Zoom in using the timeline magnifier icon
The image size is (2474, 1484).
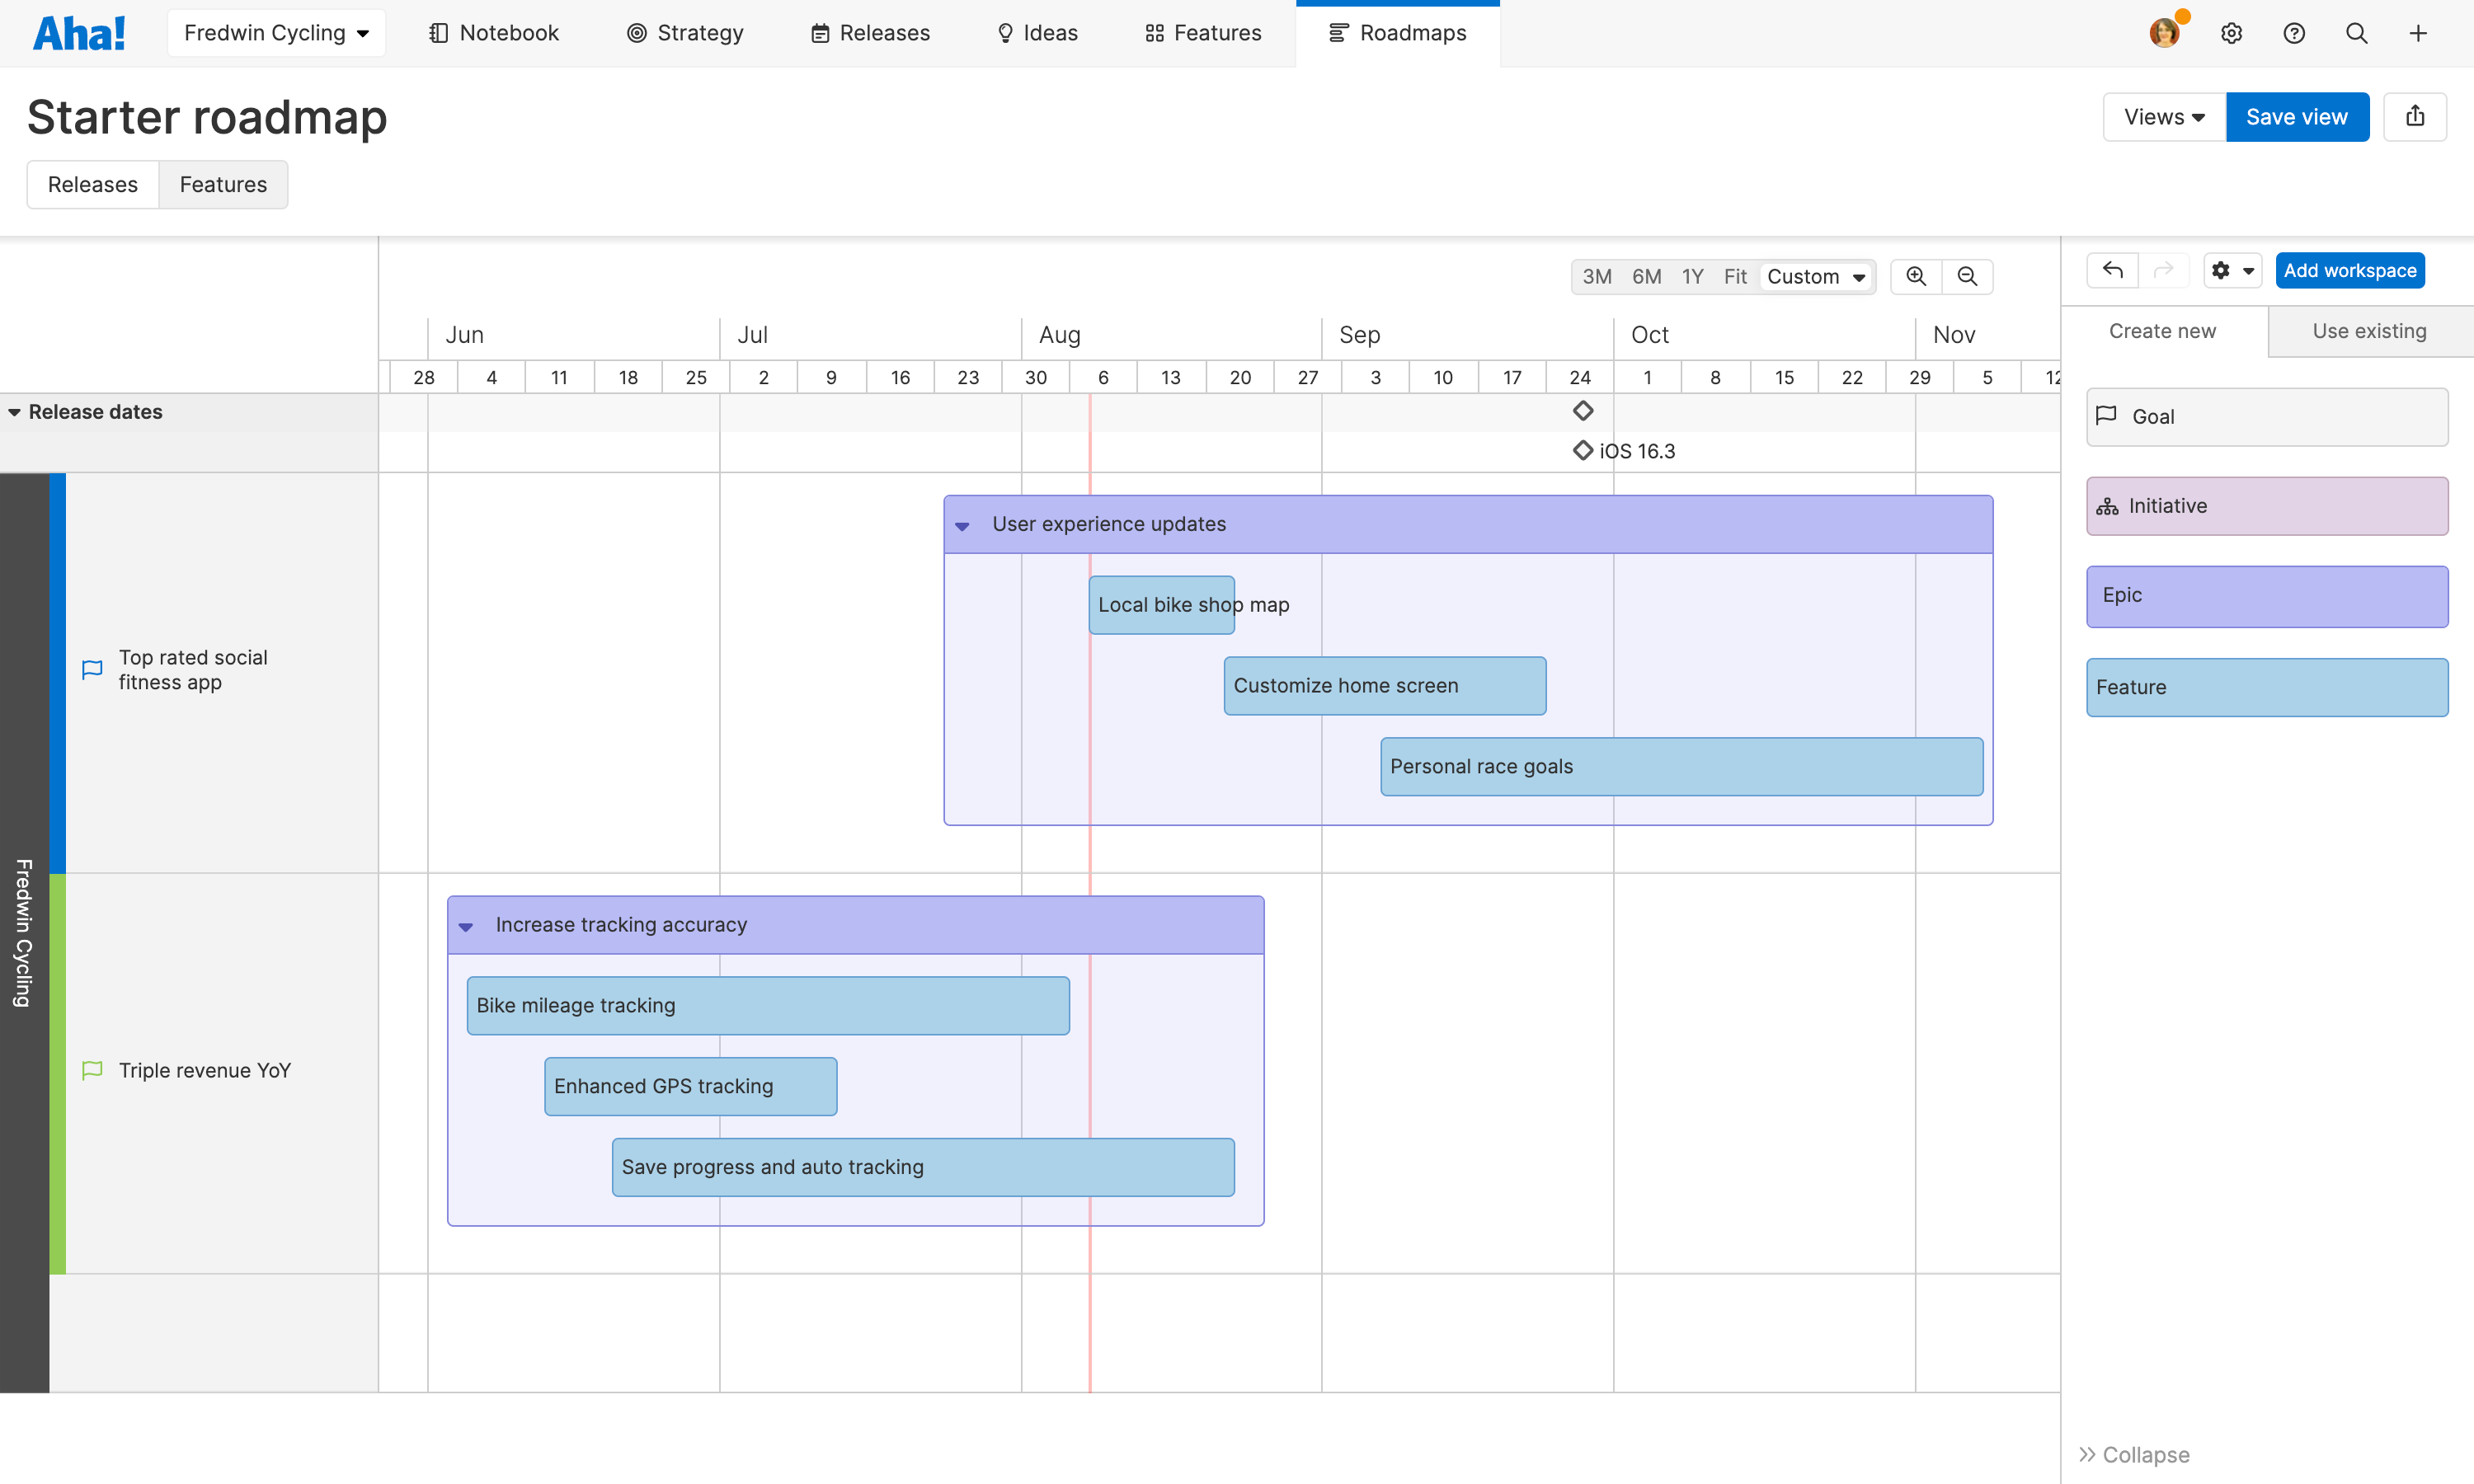pos(1915,276)
